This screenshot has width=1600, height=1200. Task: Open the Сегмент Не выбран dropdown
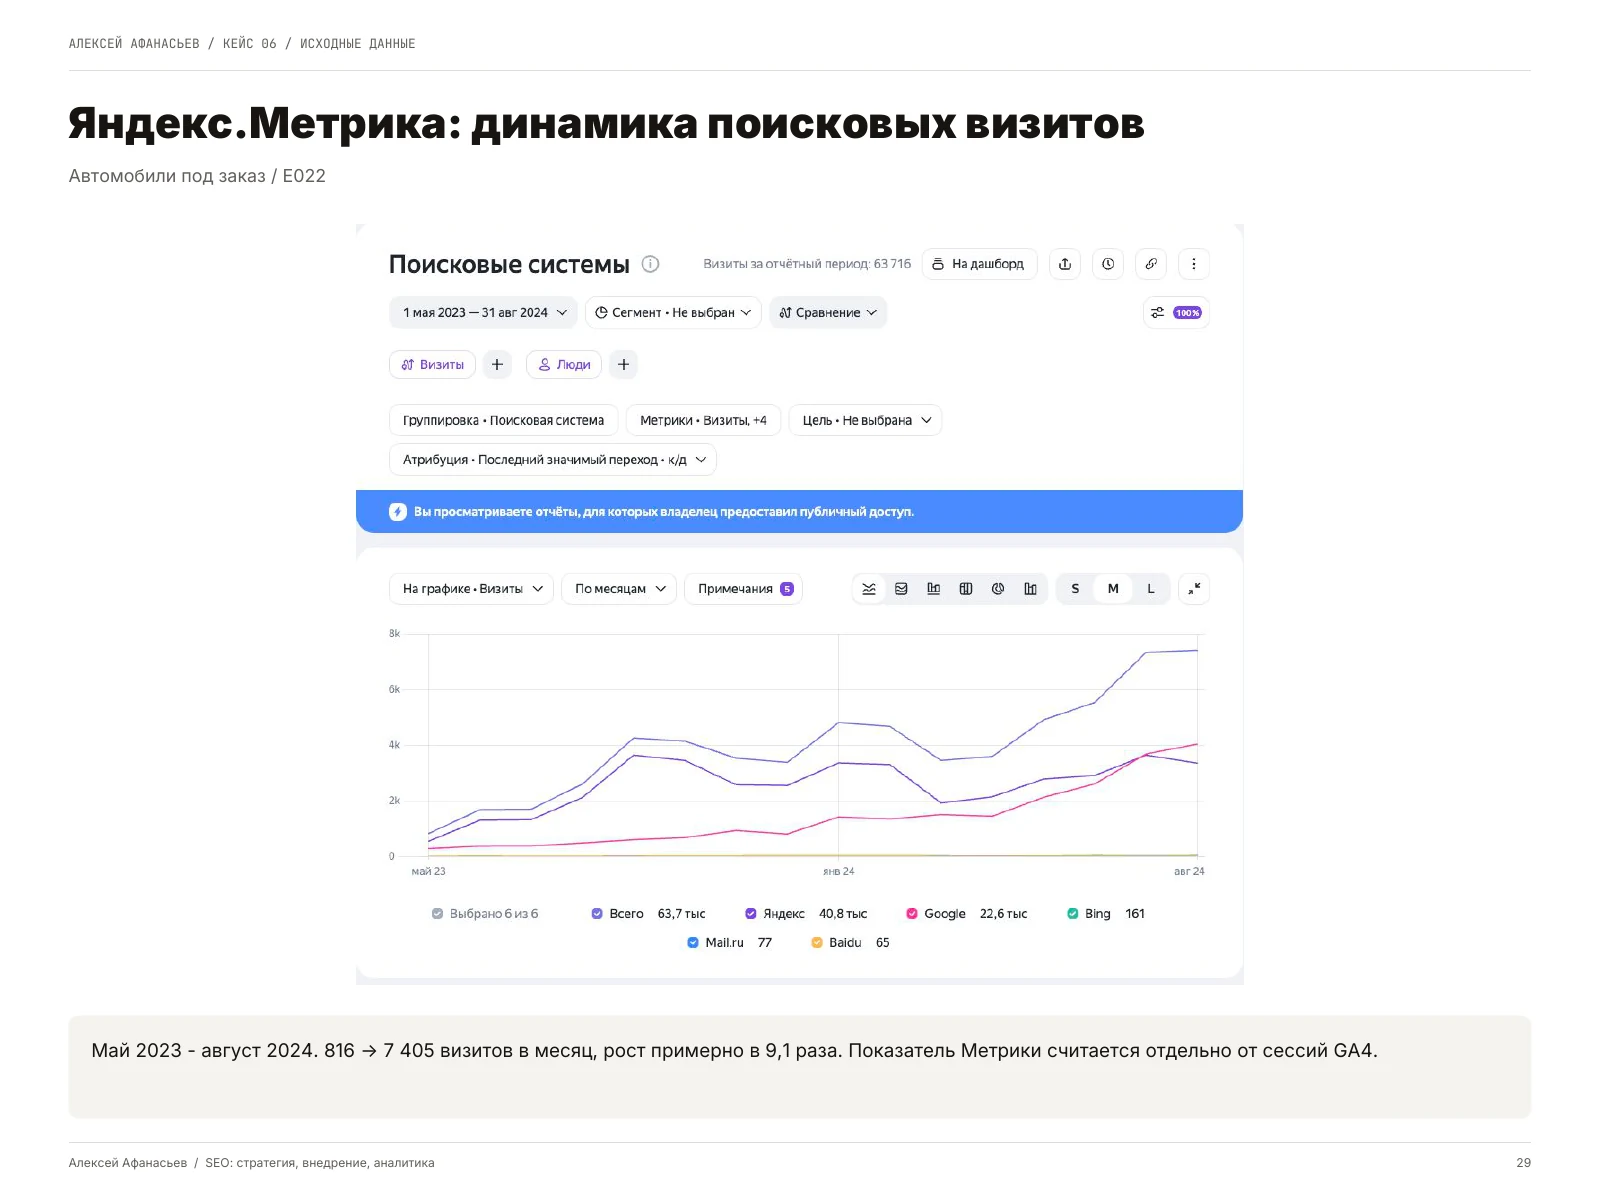coord(673,313)
